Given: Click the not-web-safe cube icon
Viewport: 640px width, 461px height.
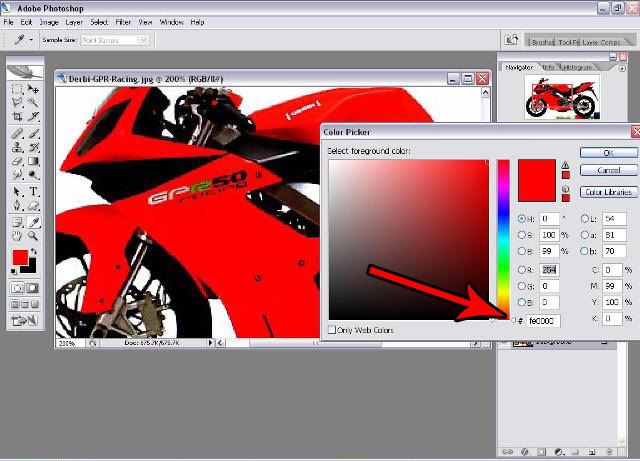Looking at the screenshot, I should [x=565, y=189].
